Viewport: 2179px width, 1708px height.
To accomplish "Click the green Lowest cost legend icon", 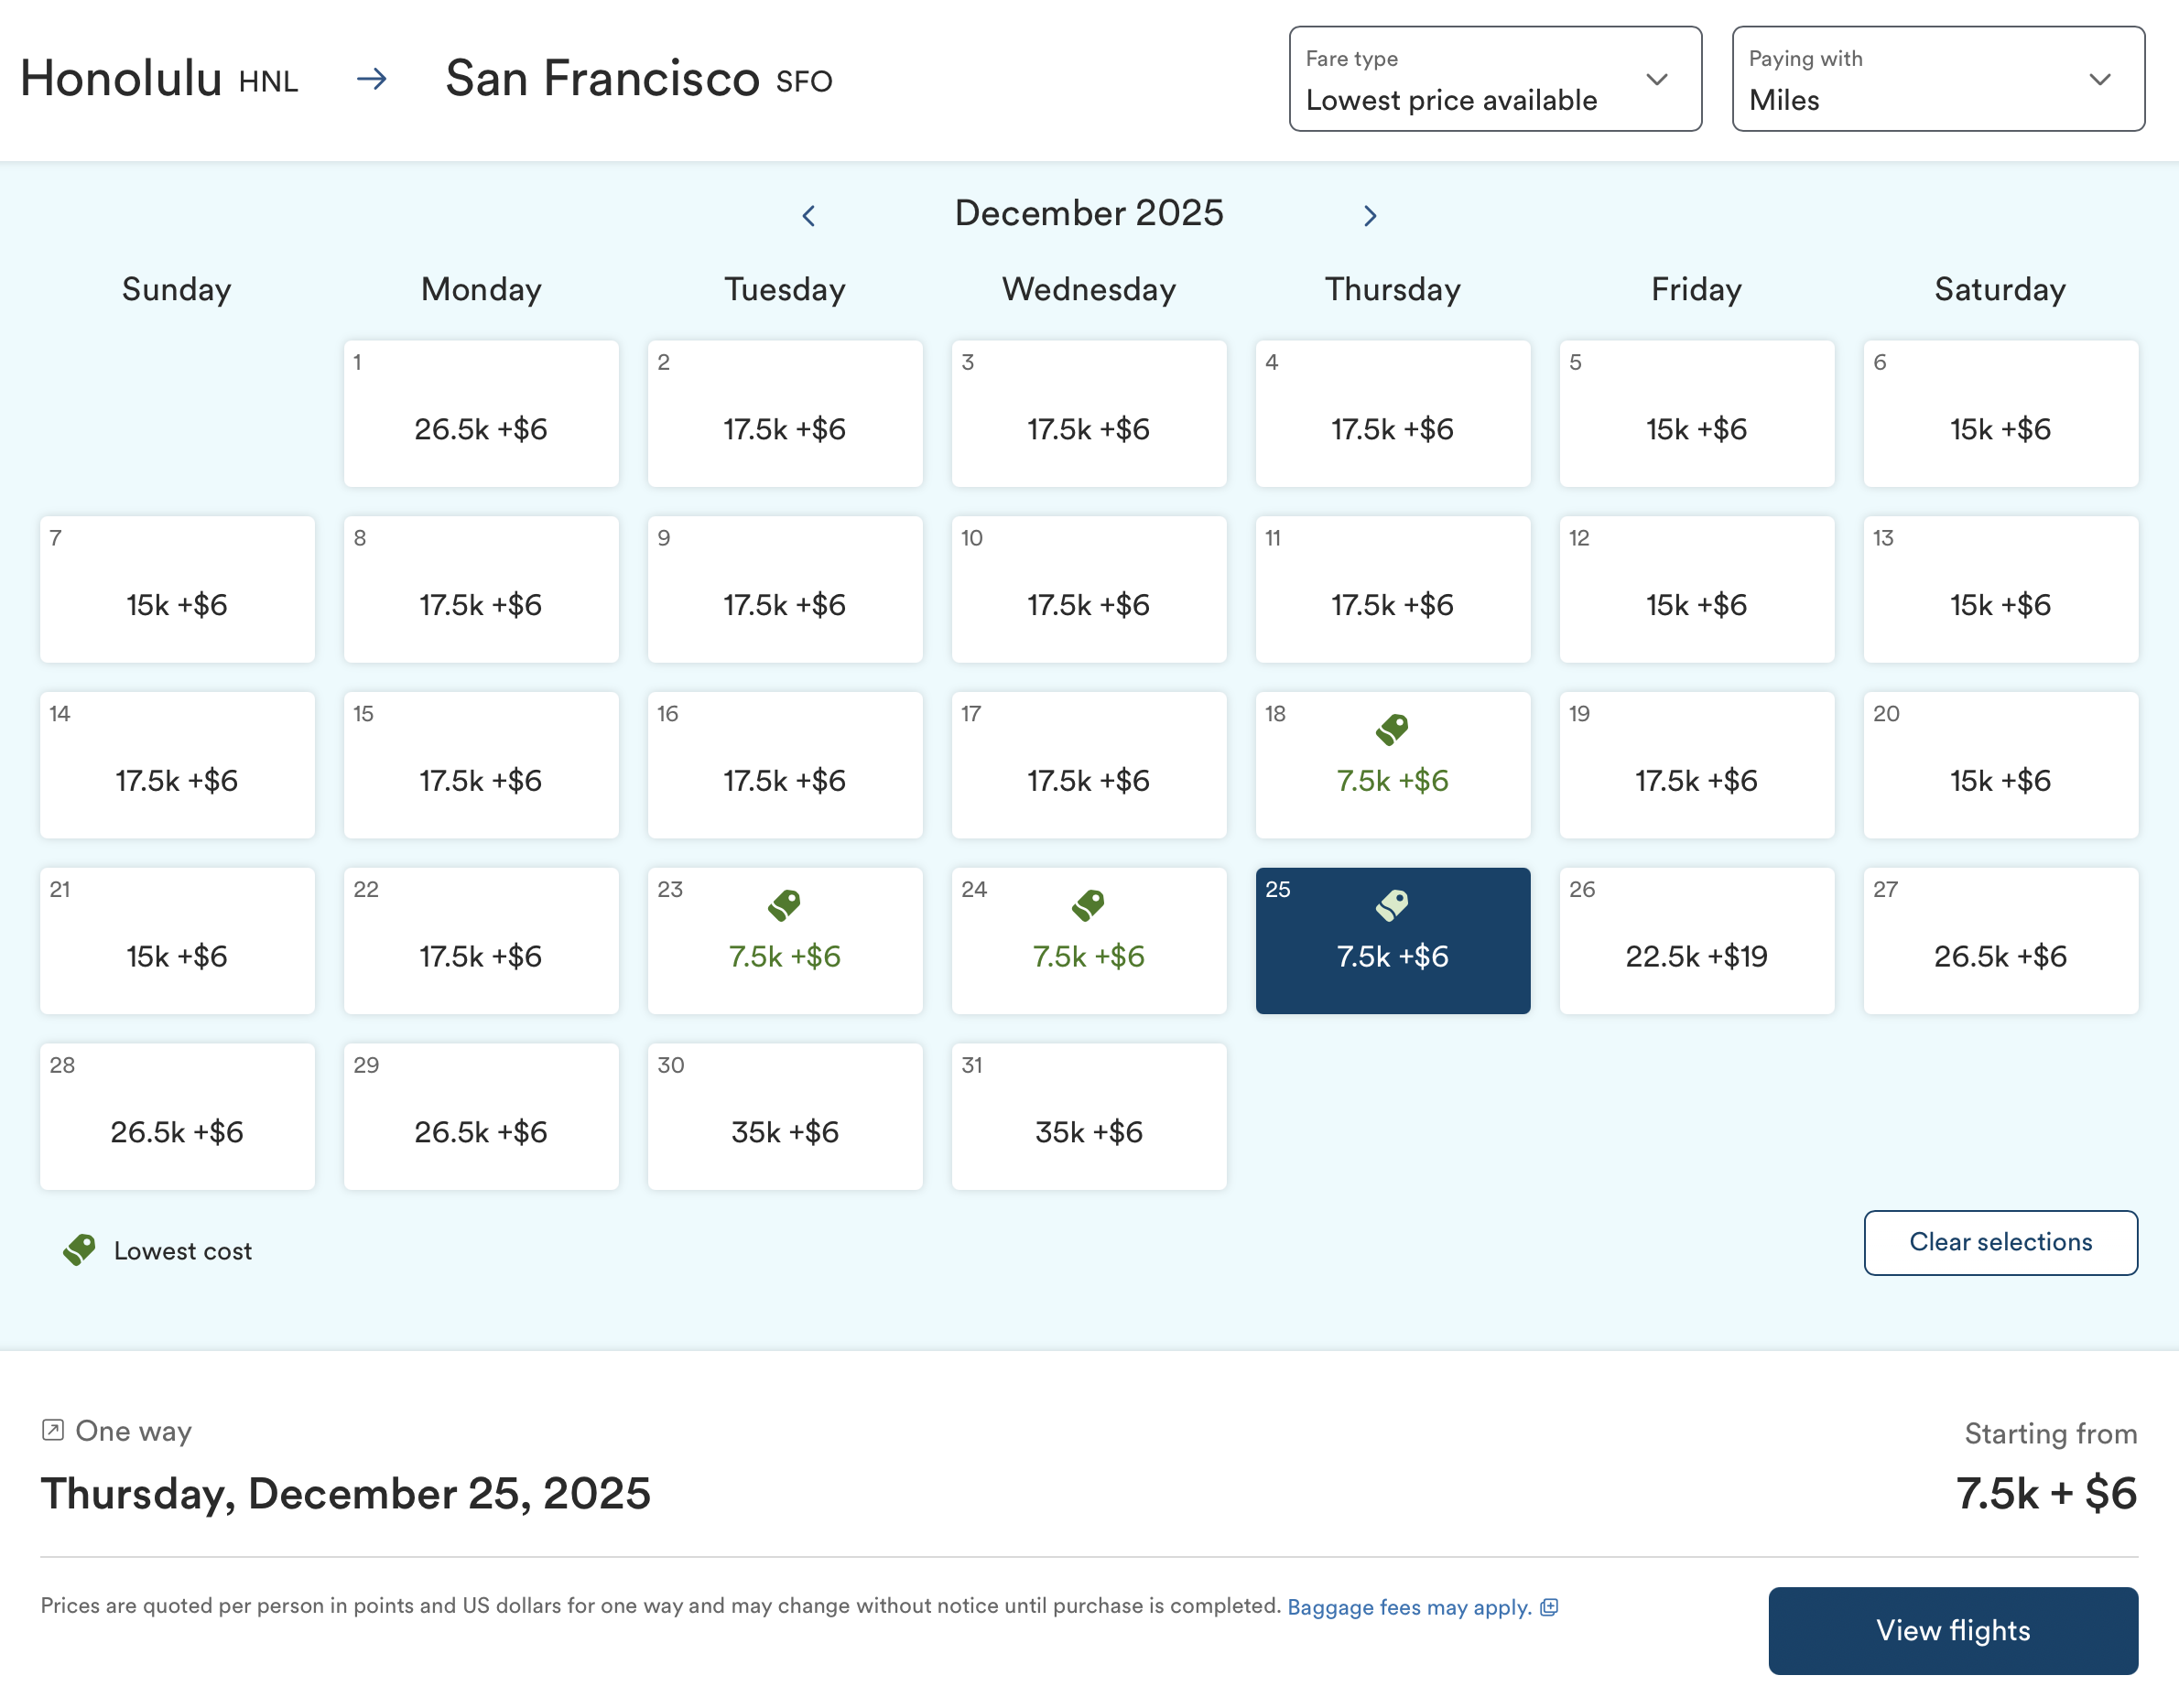I will (x=79, y=1249).
